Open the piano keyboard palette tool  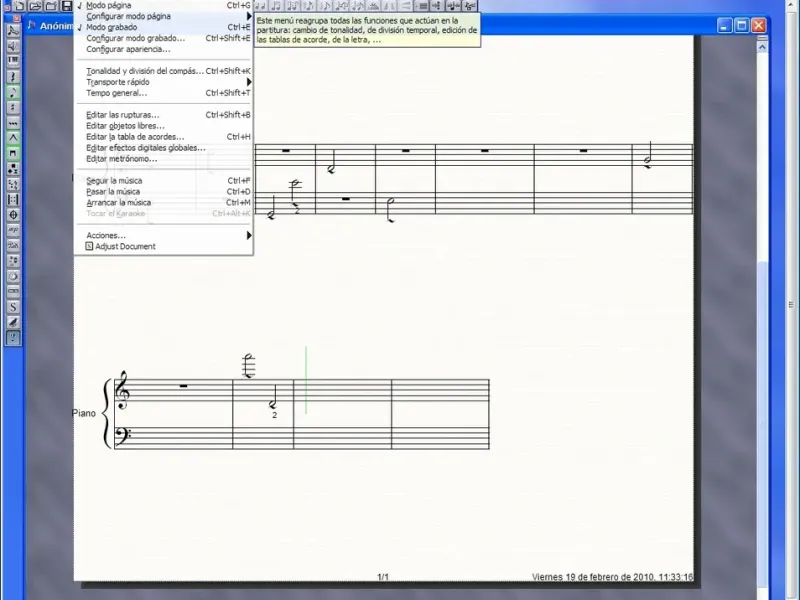[13, 62]
